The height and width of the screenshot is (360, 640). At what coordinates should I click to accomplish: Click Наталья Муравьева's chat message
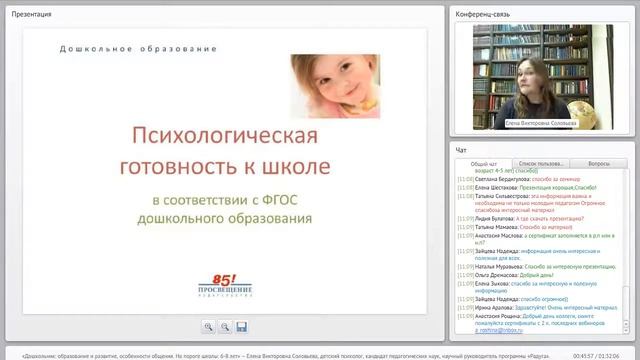coord(537,267)
